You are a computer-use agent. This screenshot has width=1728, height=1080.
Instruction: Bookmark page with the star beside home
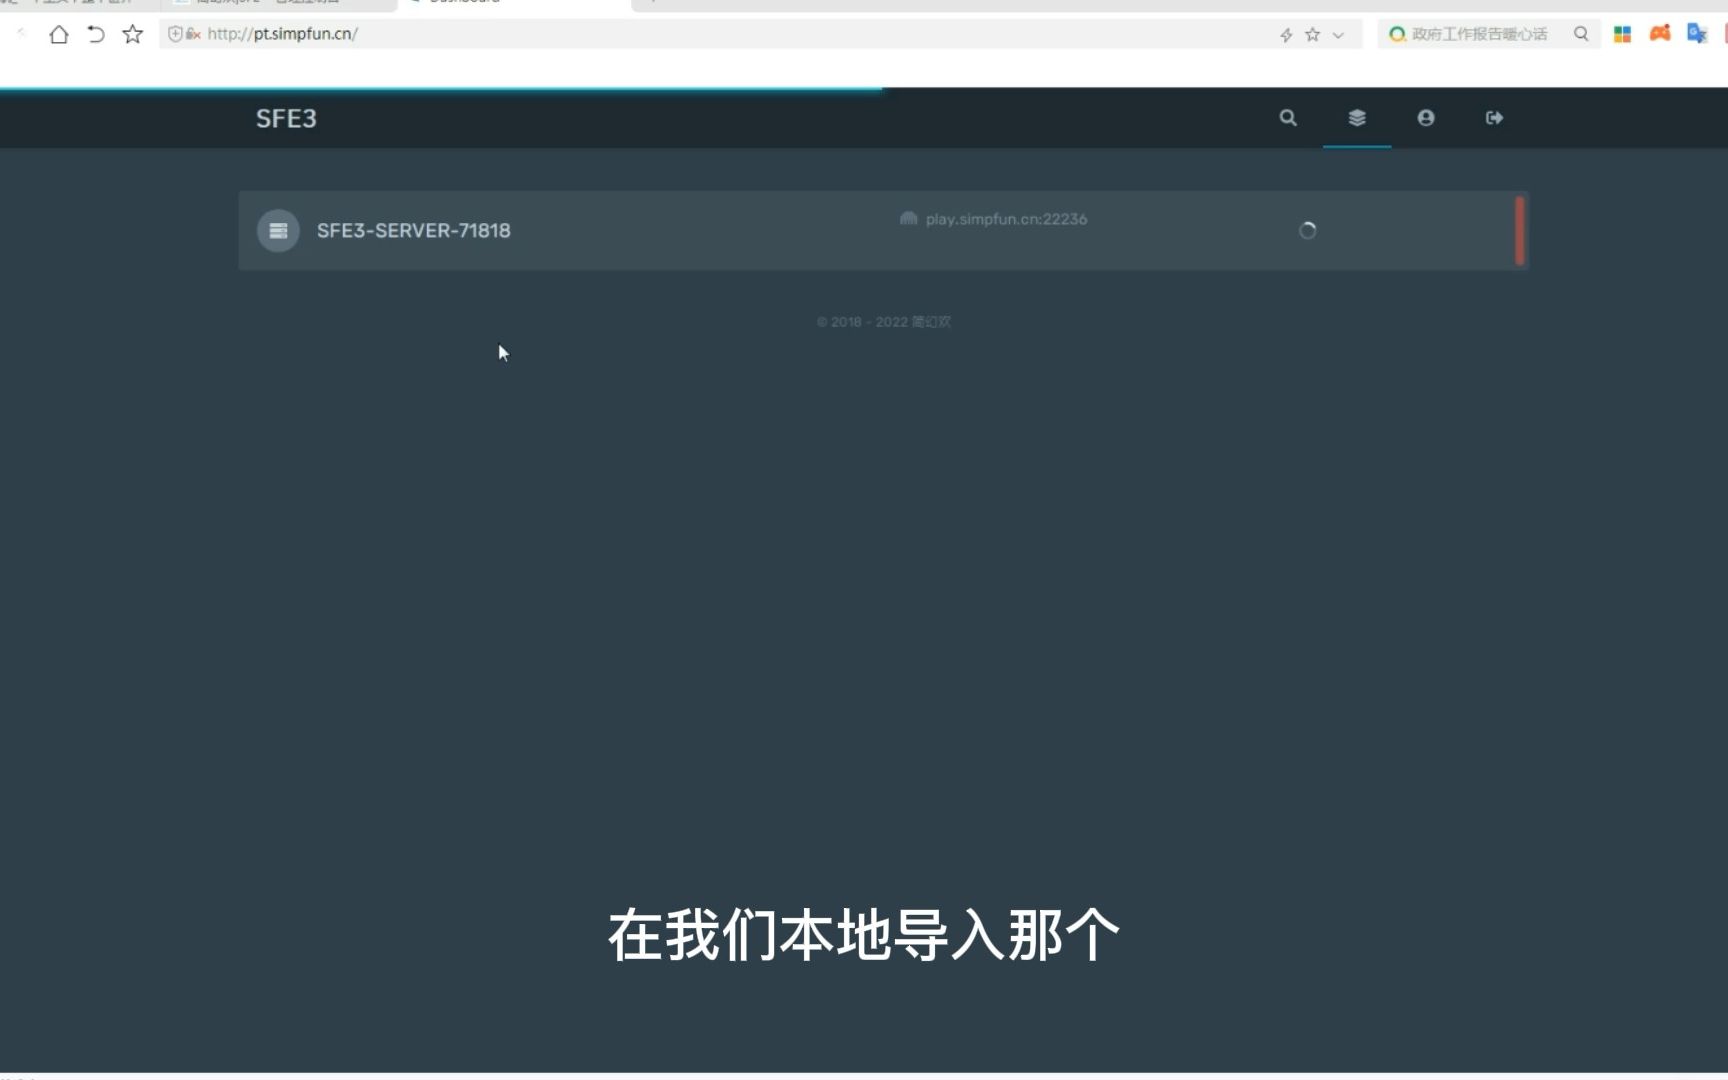coord(132,34)
